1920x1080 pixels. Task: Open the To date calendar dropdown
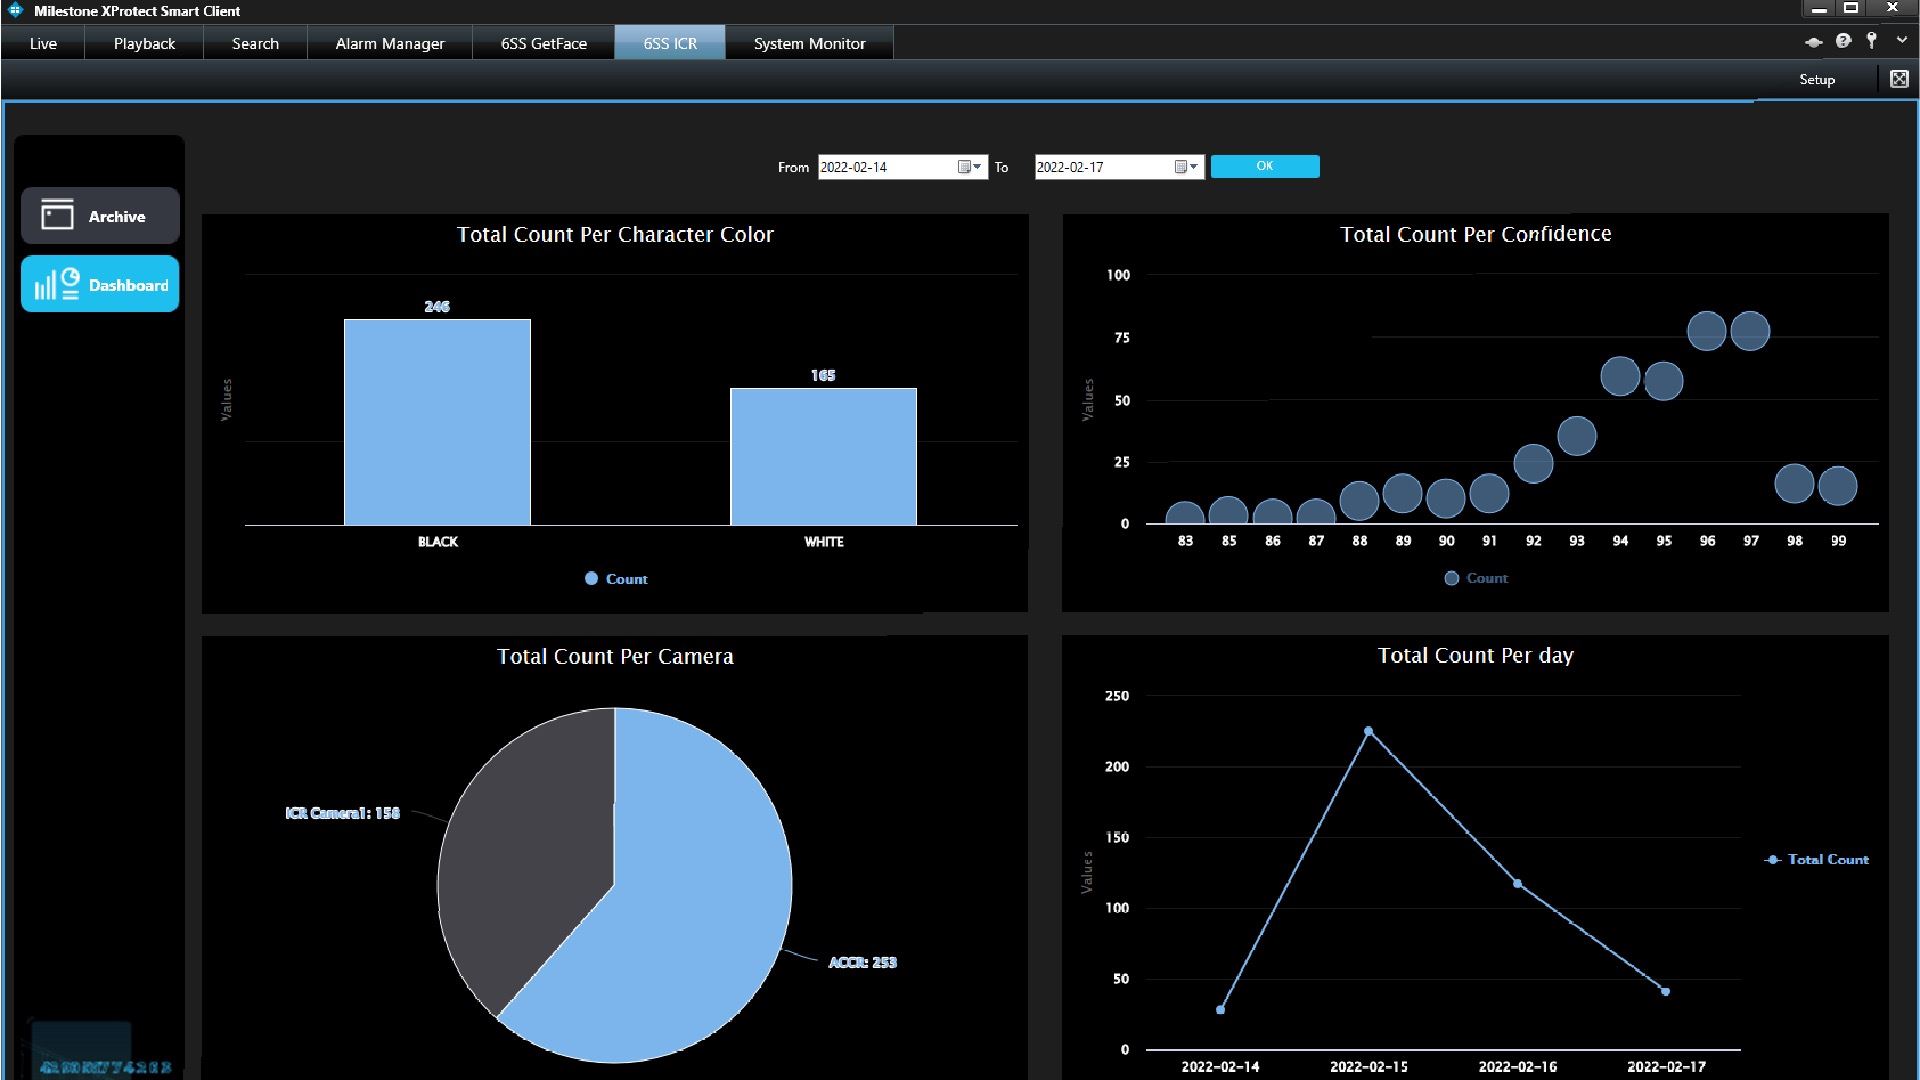tap(1187, 167)
